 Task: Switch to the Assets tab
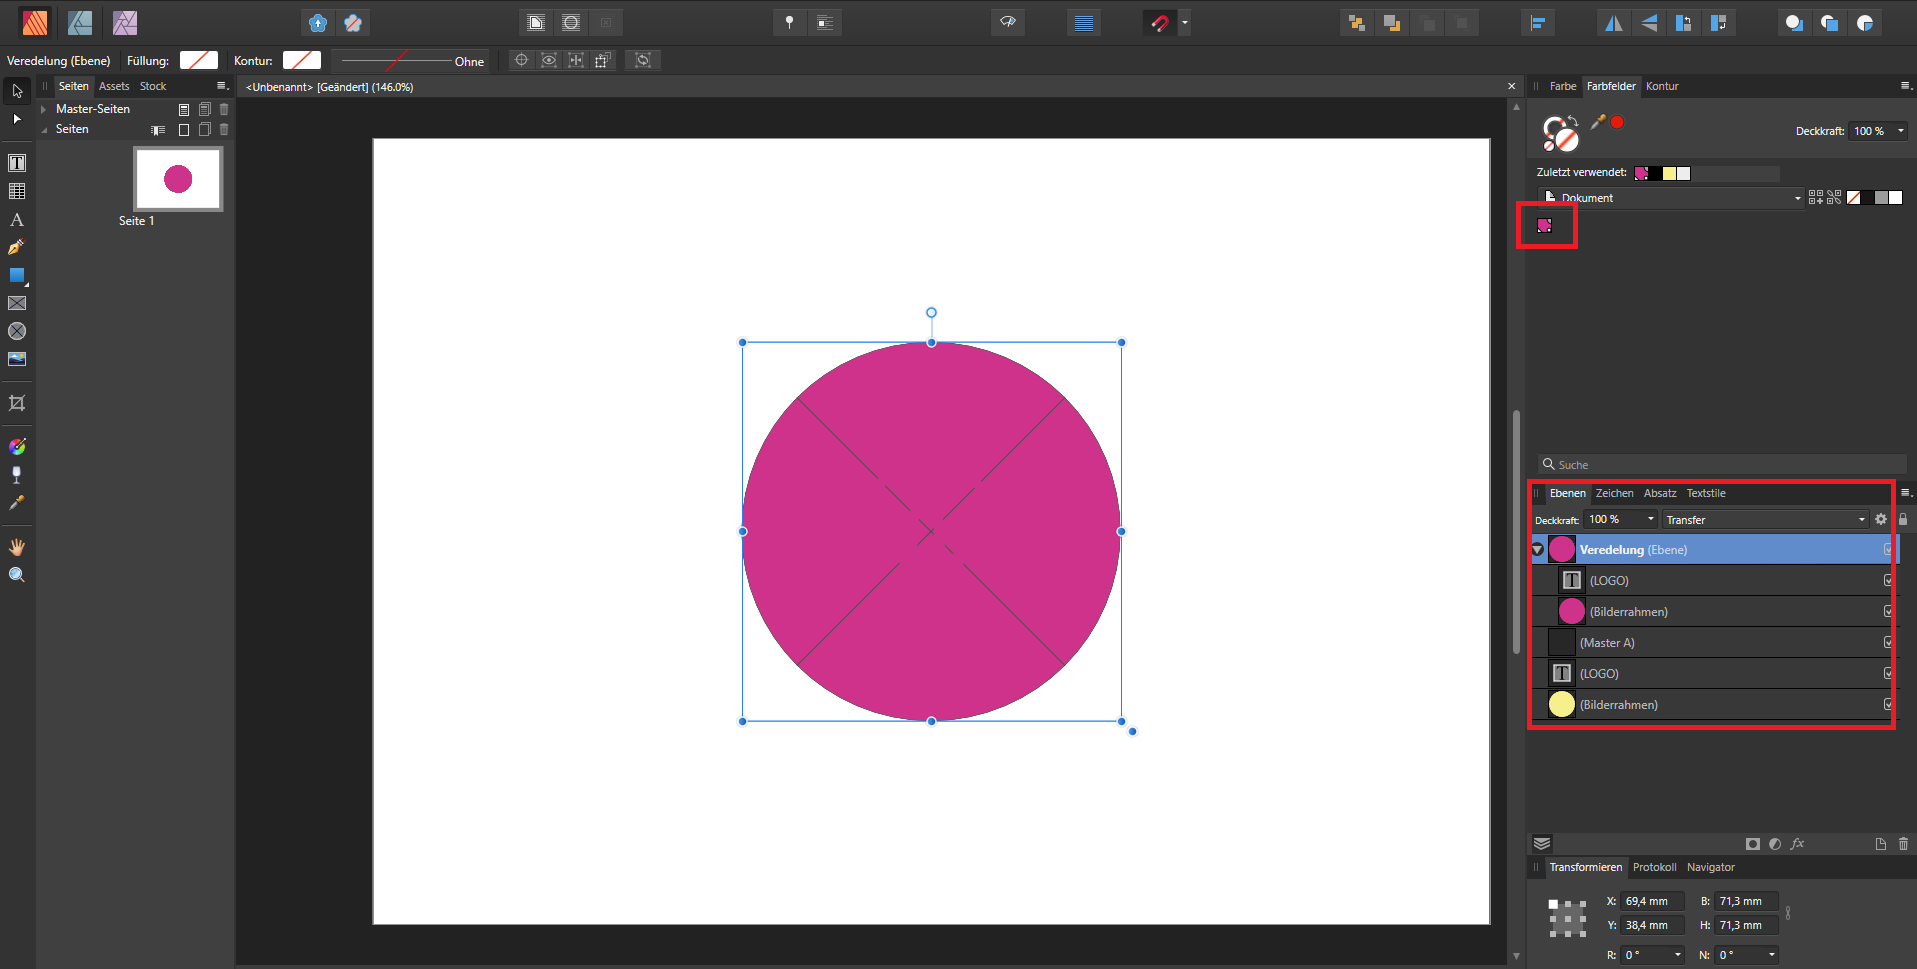coord(114,86)
